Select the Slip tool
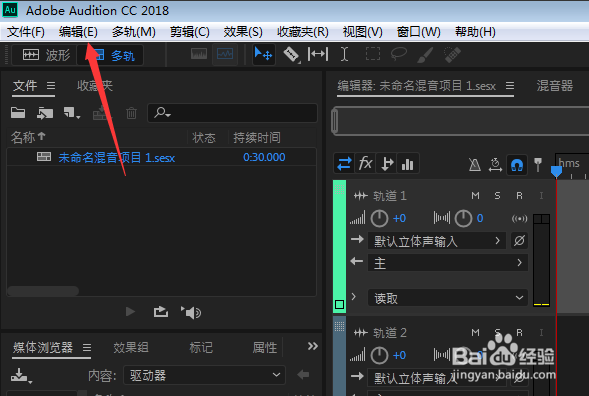Viewport: 589px width, 396px height. pyautogui.click(x=318, y=54)
